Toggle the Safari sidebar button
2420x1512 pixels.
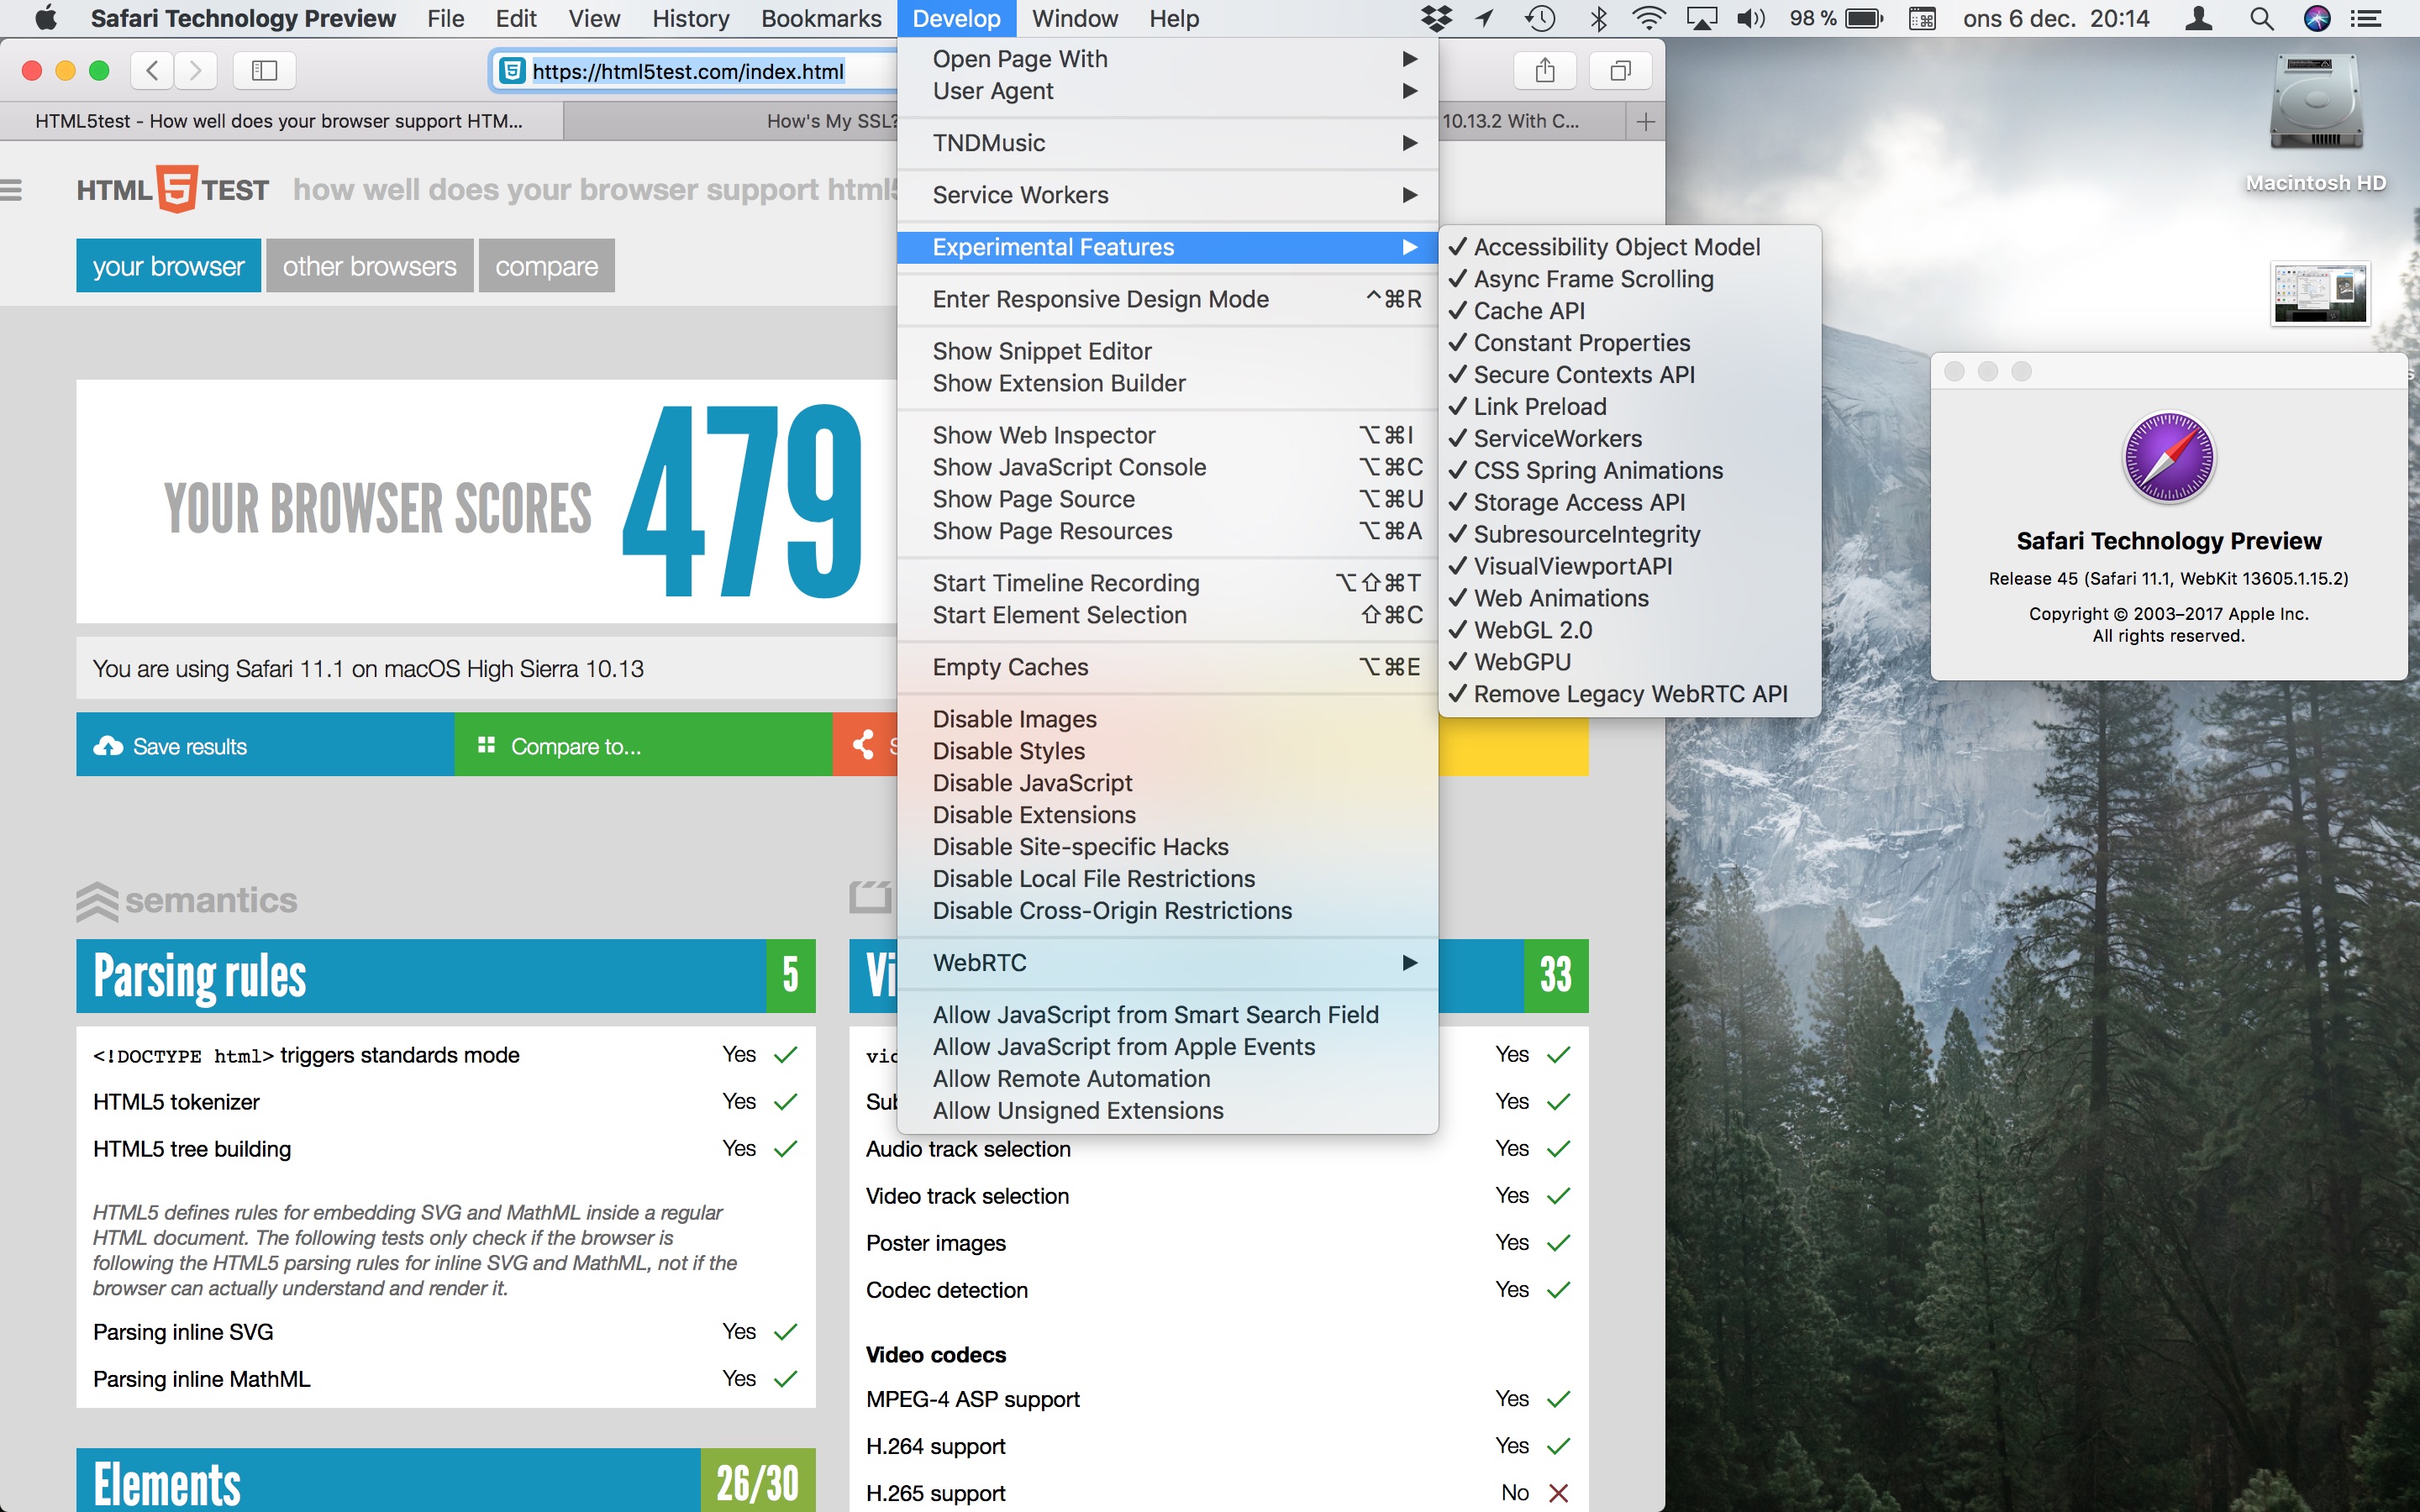click(x=264, y=70)
